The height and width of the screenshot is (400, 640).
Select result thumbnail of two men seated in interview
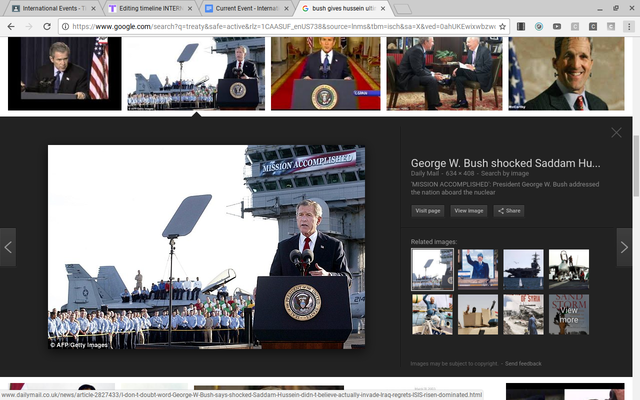pos(444,73)
